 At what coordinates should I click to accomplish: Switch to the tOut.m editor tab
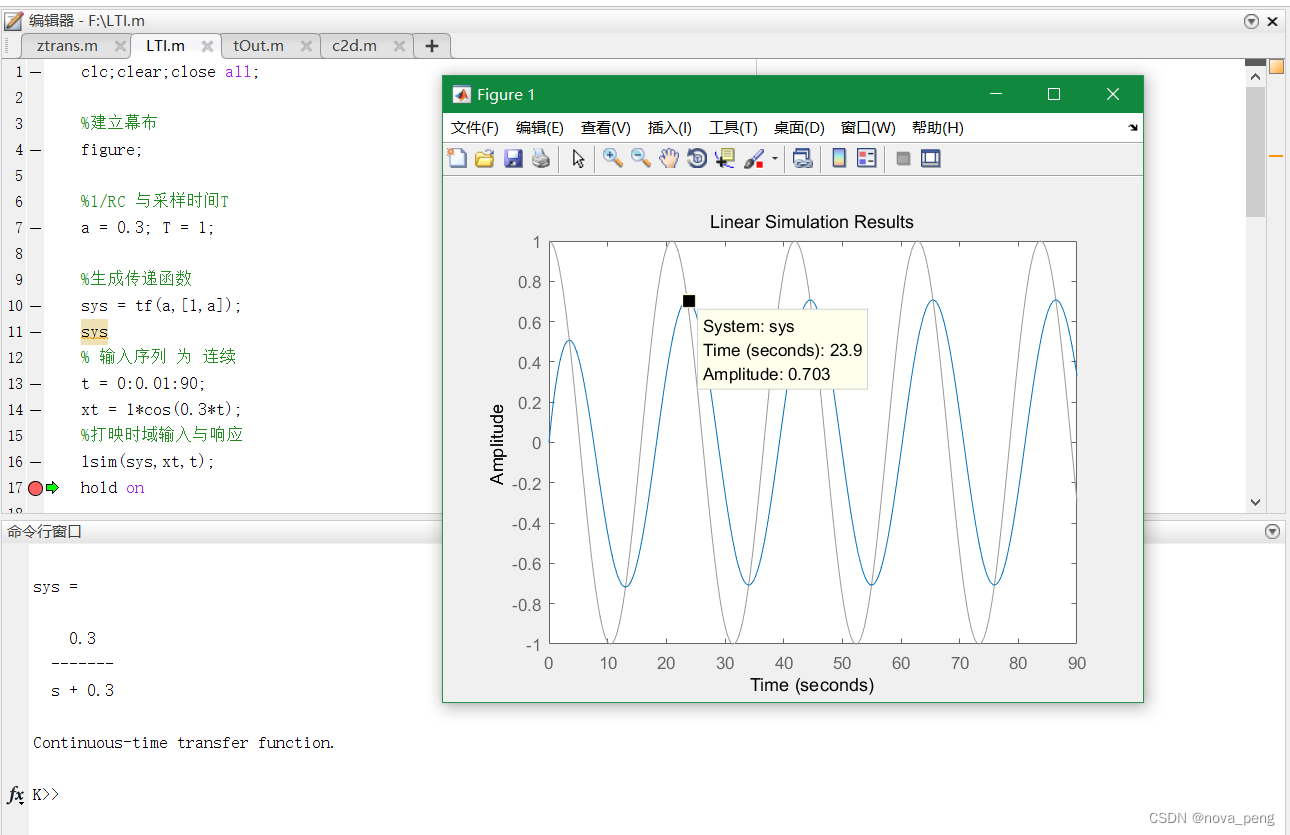point(259,46)
